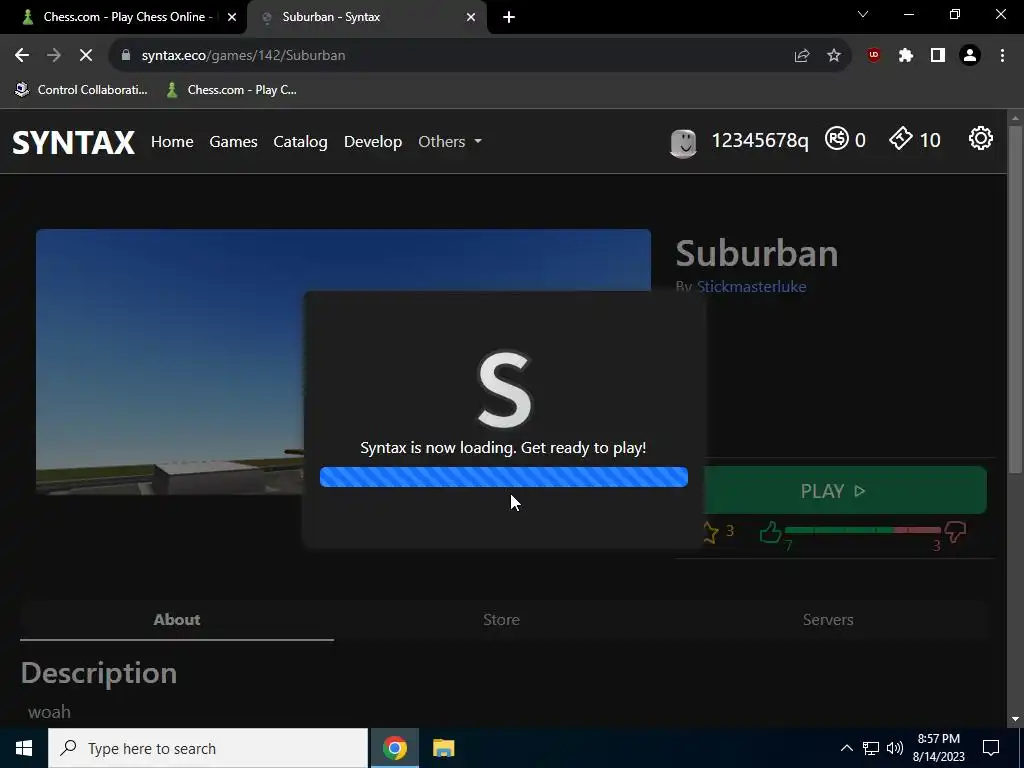Open the Extensions puzzle icon

[906, 56]
